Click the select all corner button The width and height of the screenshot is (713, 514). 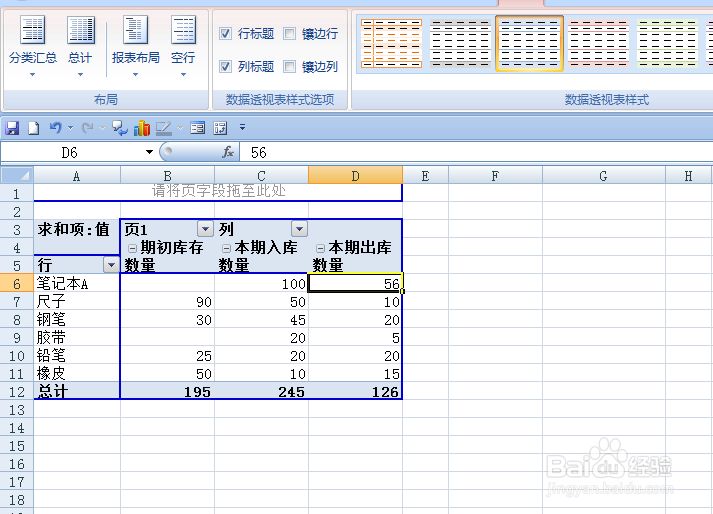click(17, 175)
